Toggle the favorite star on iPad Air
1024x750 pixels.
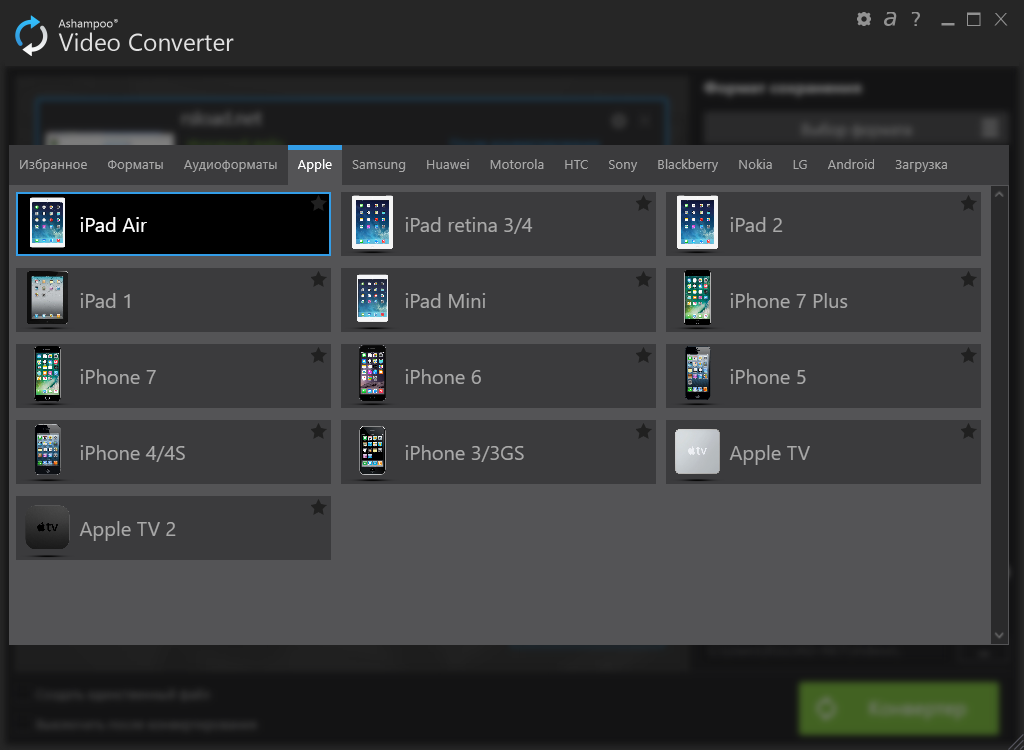click(318, 203)
